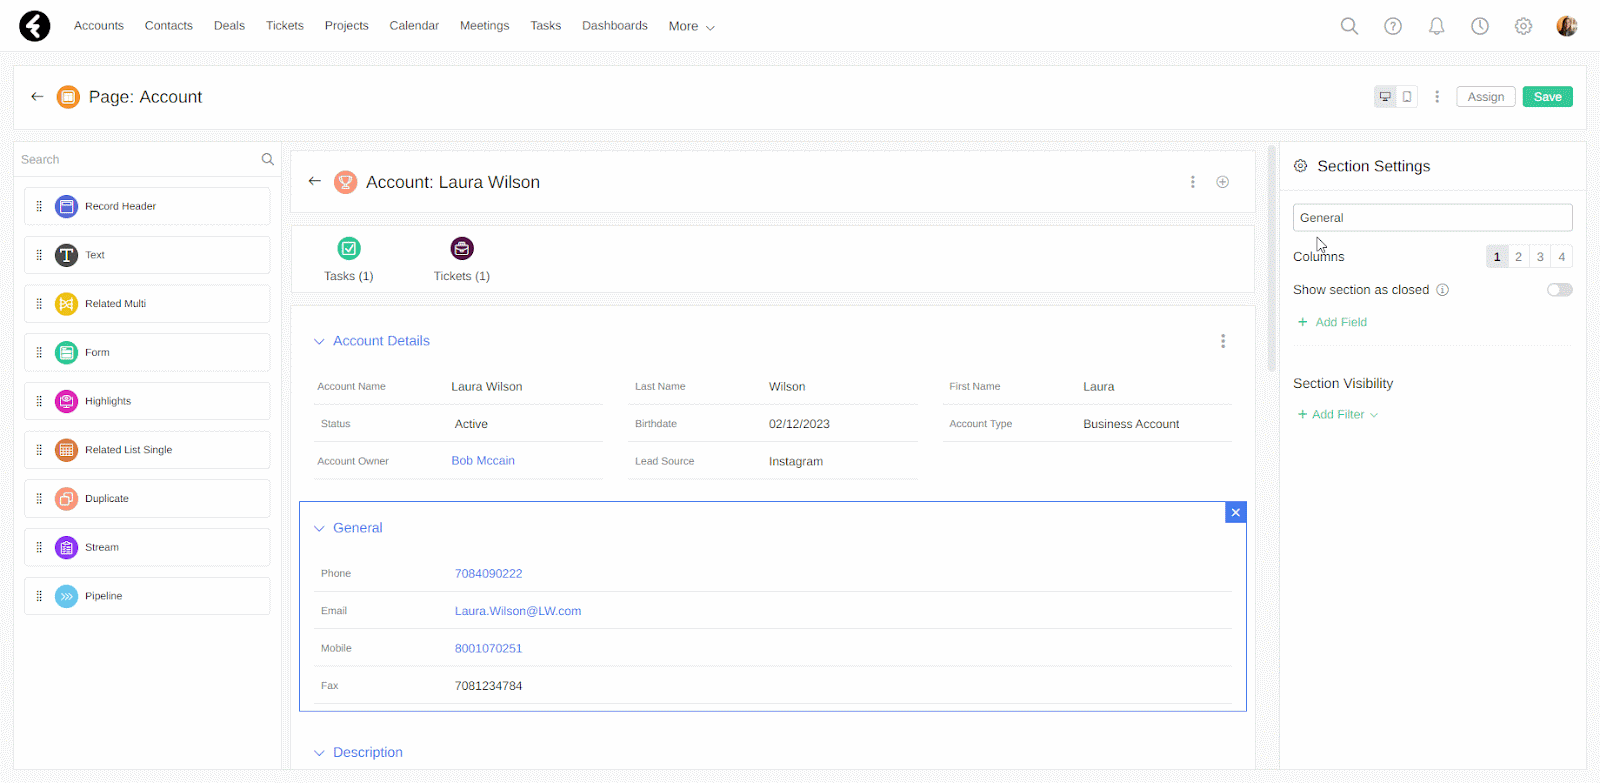1600x783 pixels.
Task: Click the Assign button
Action: click(1486, 97)
